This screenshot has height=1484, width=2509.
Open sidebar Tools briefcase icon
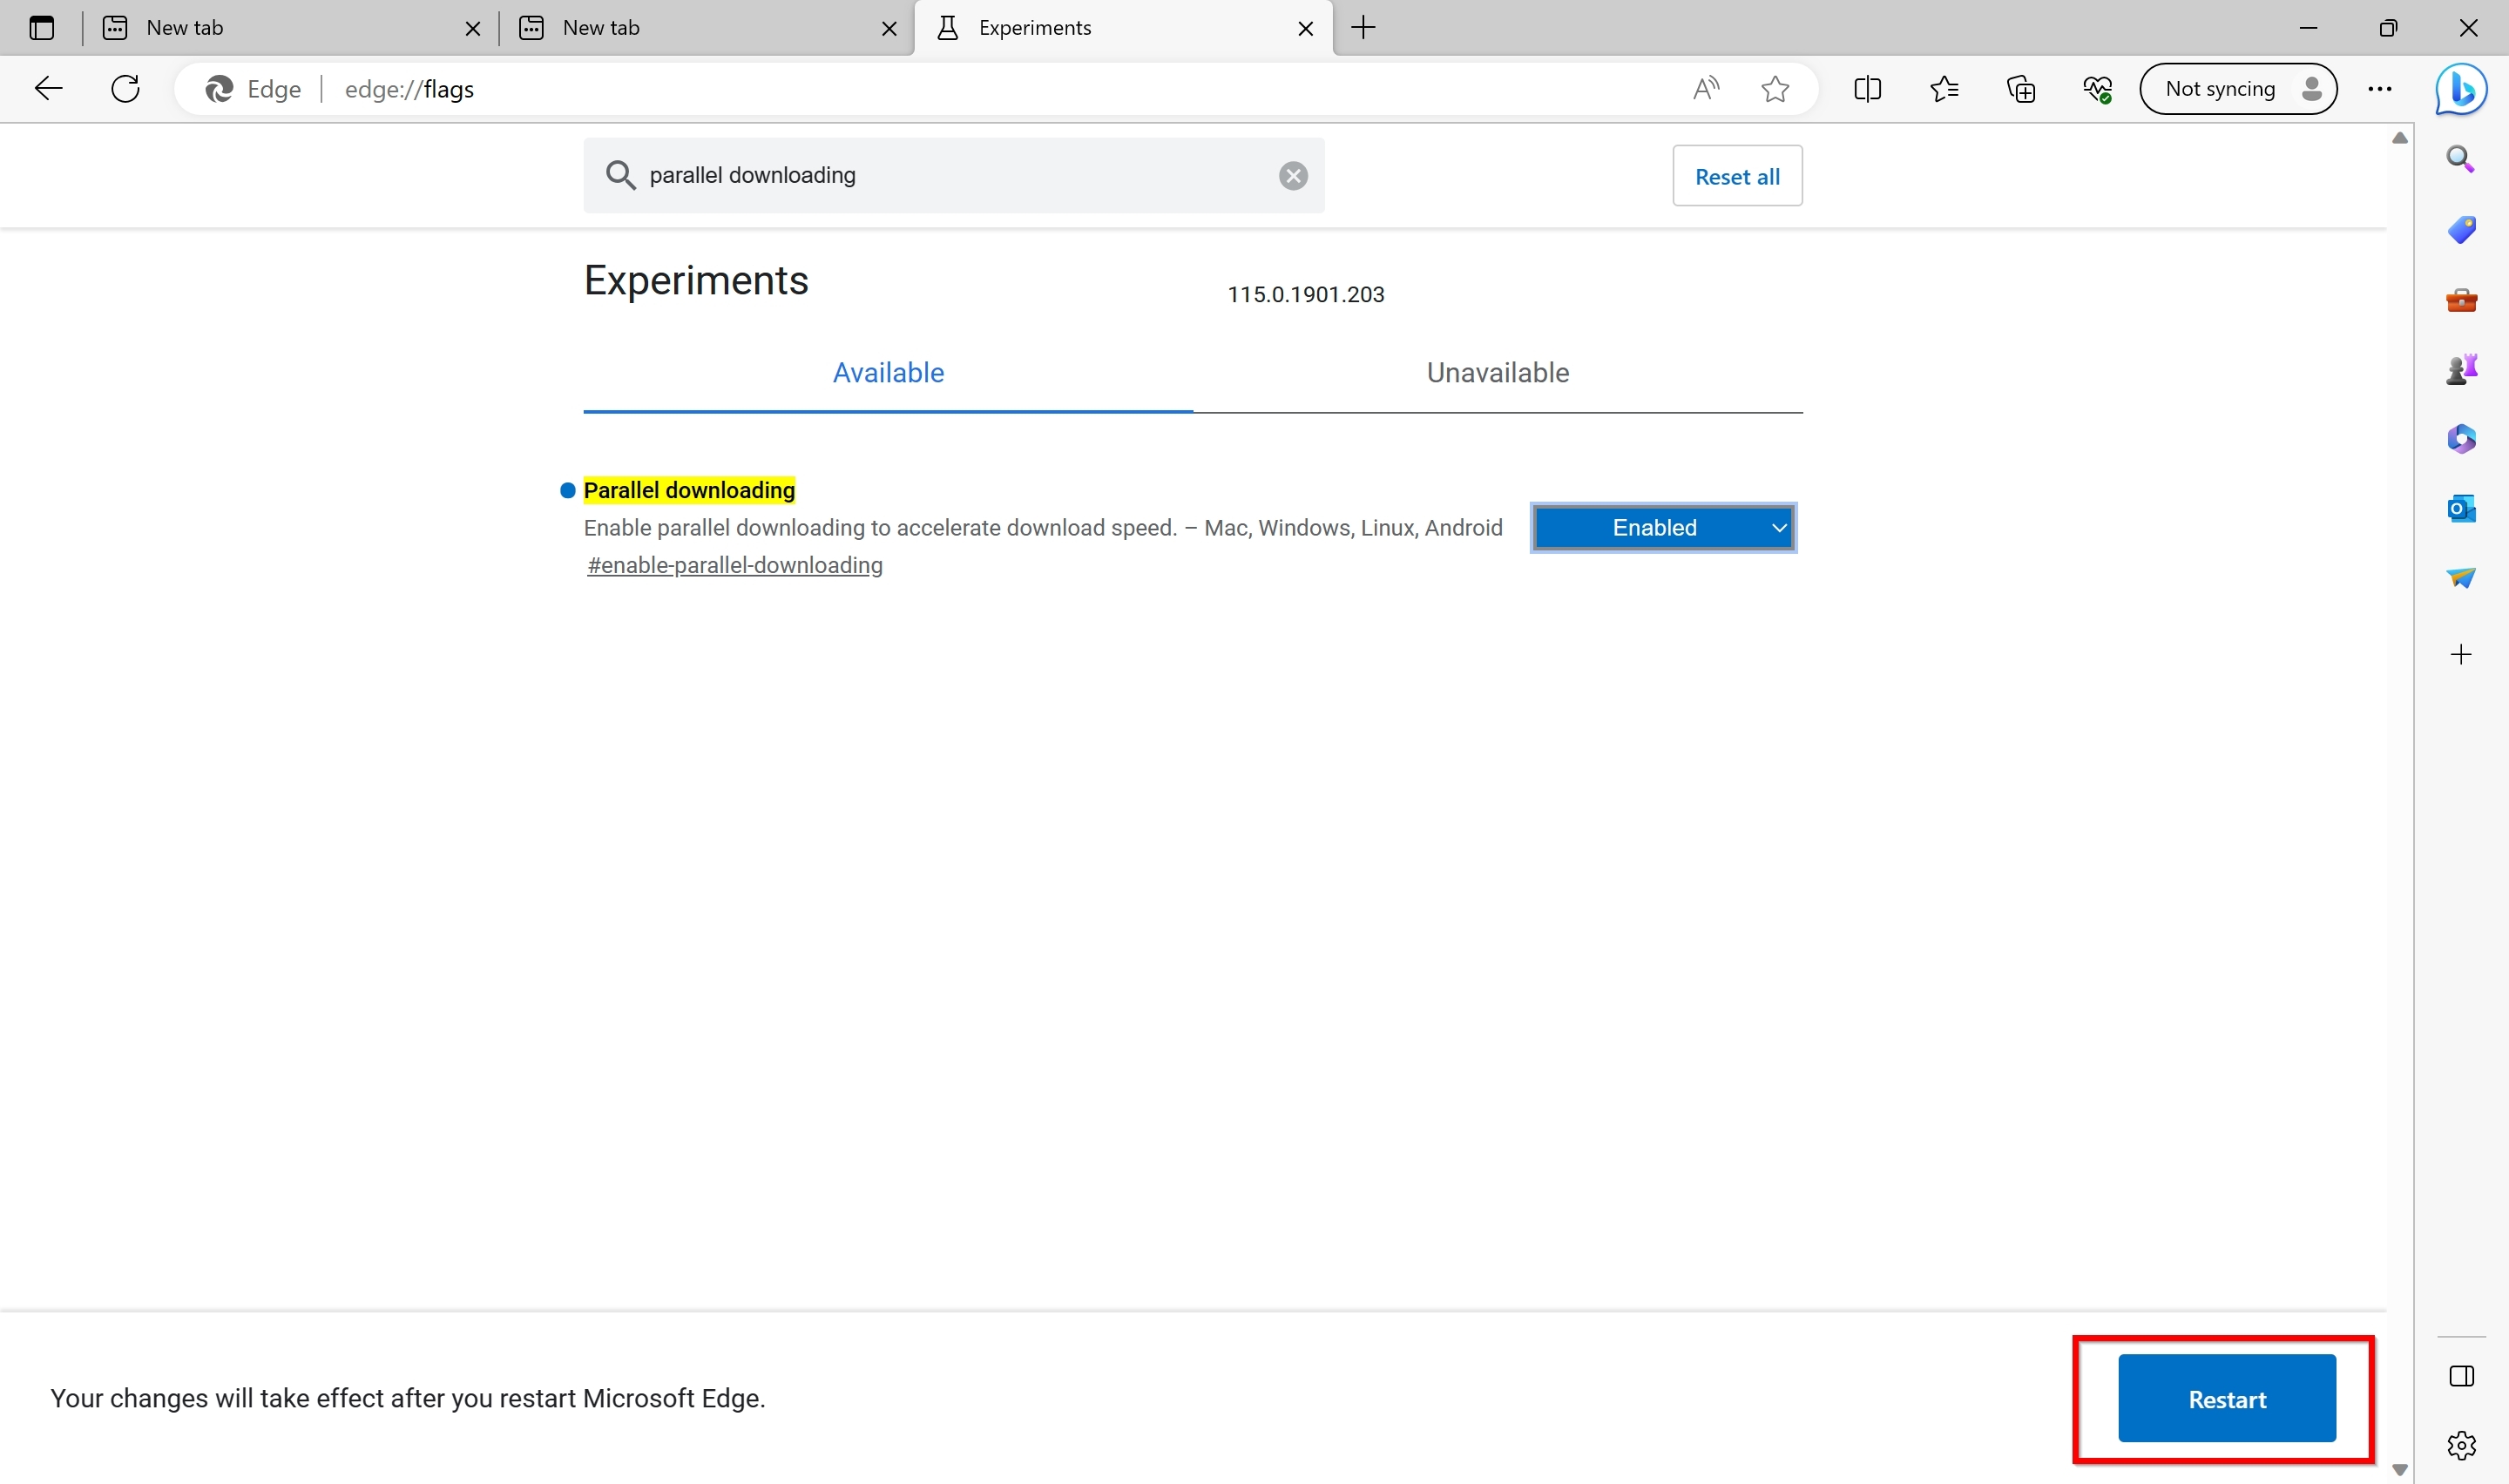[2461, 299]
